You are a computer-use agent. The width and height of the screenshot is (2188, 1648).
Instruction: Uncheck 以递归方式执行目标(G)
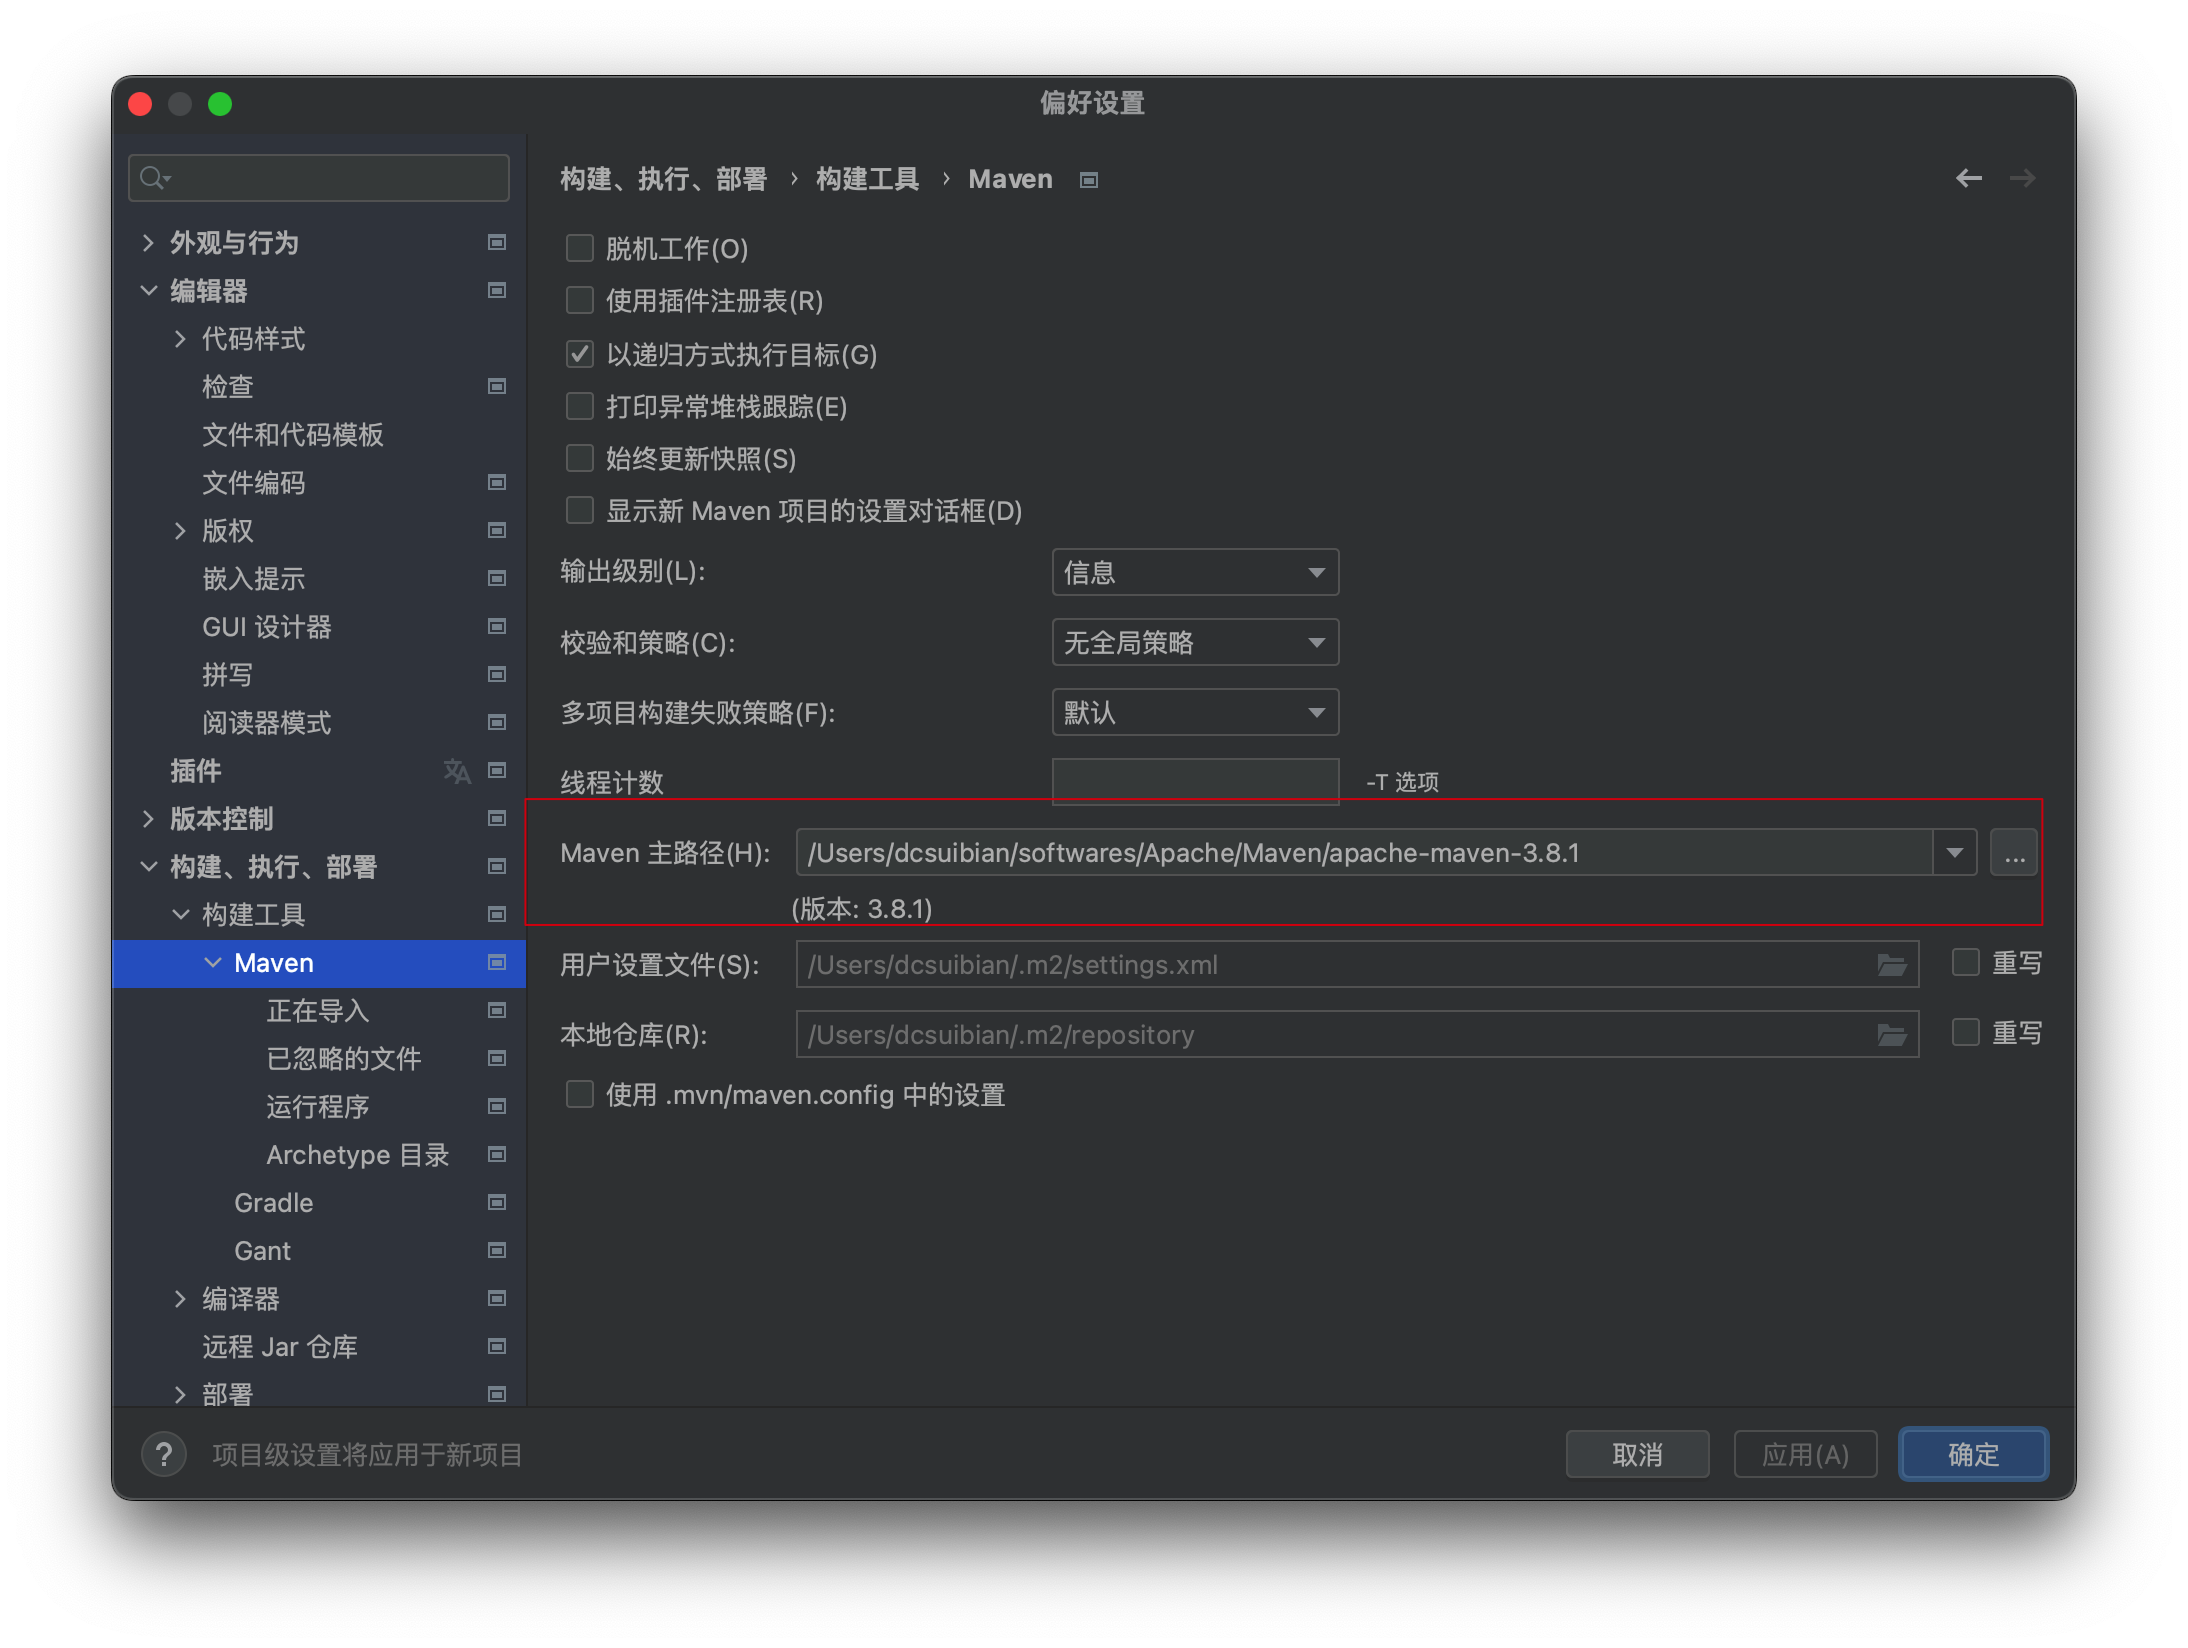(x=580, y=354)
